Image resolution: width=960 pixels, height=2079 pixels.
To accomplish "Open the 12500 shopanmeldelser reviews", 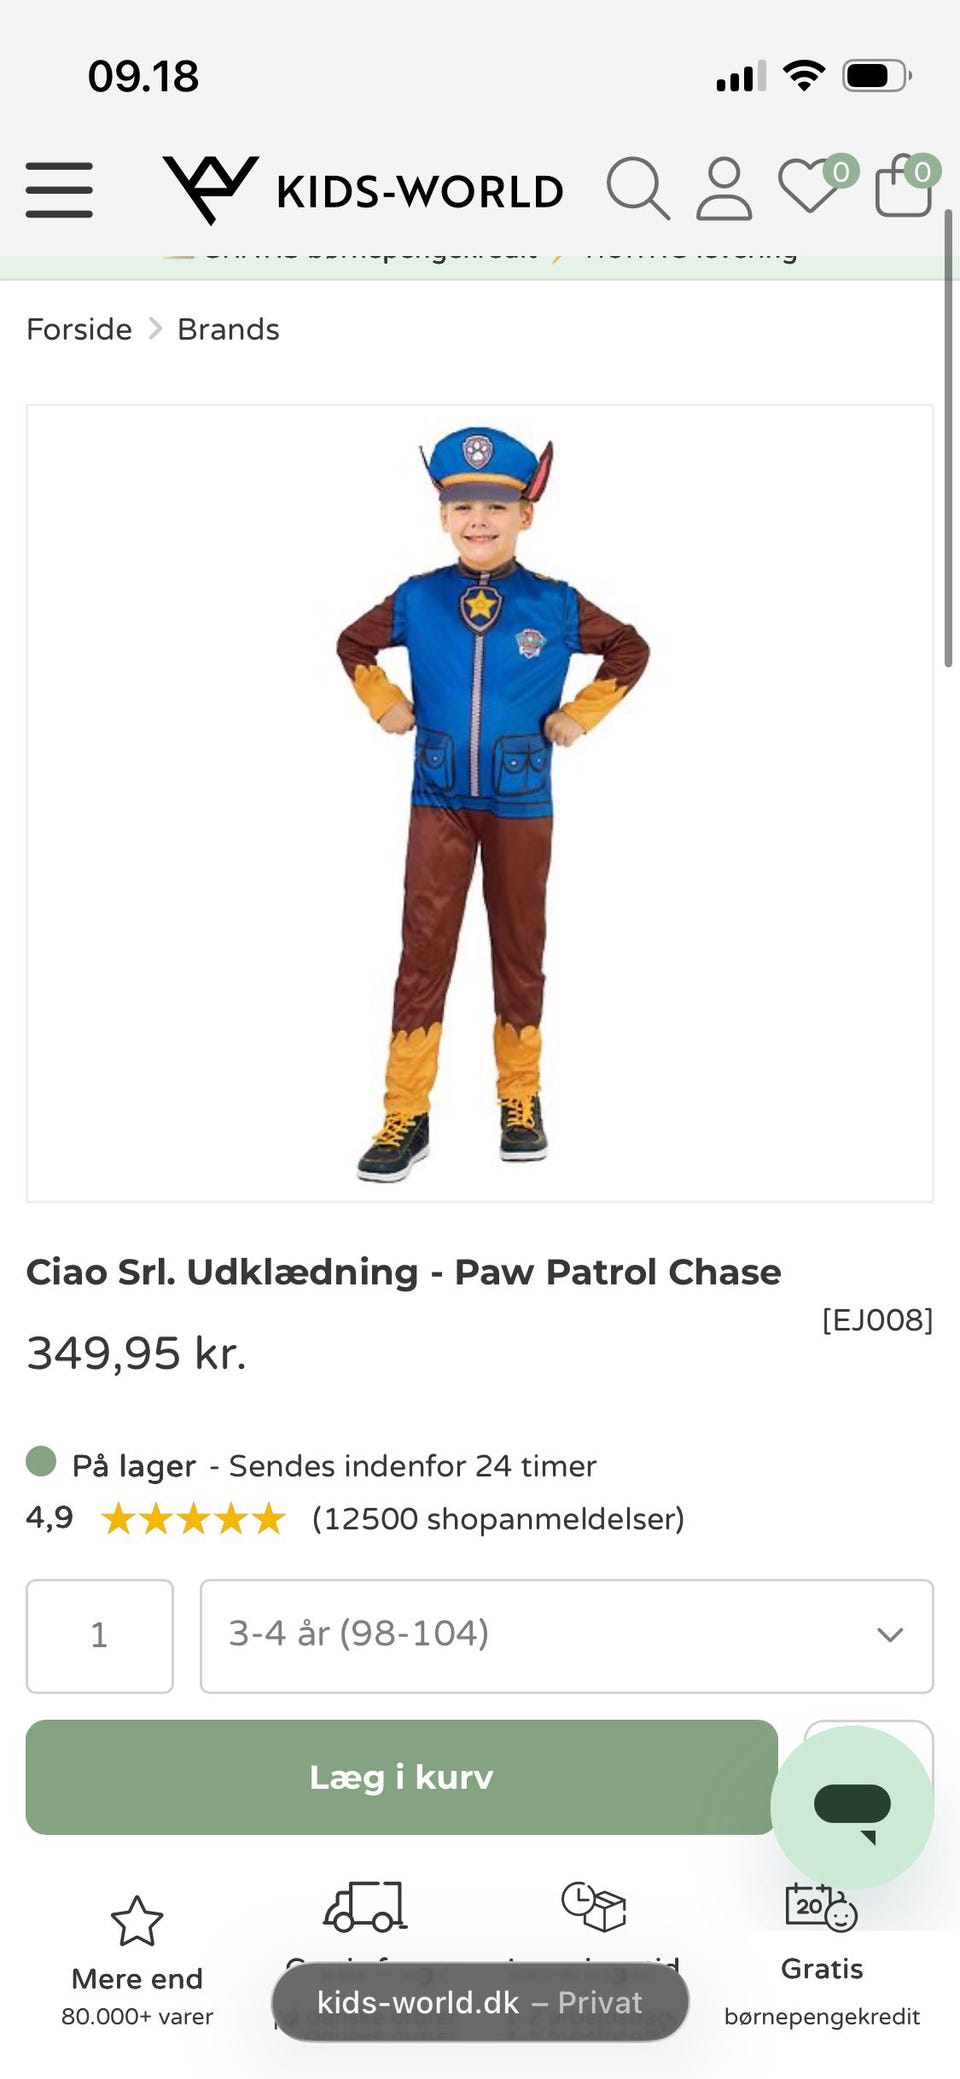I will click(x=498, y=1519).
